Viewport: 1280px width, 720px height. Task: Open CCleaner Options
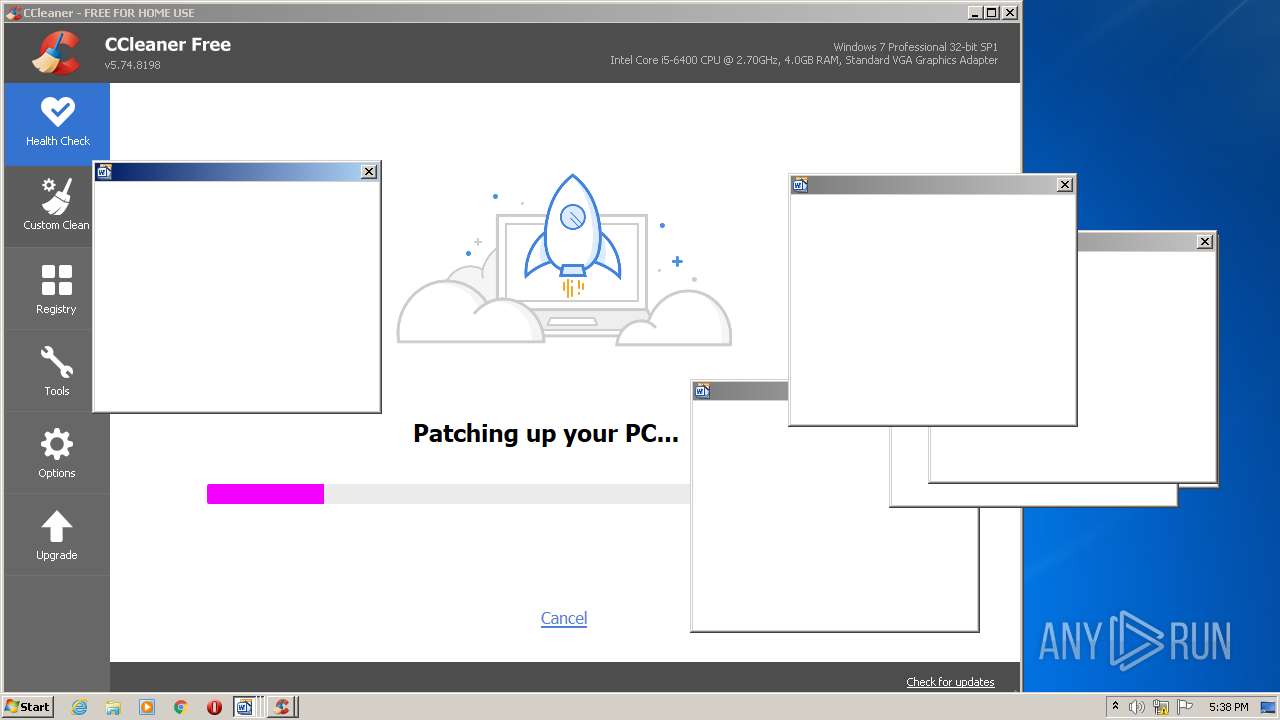(57, 454)
